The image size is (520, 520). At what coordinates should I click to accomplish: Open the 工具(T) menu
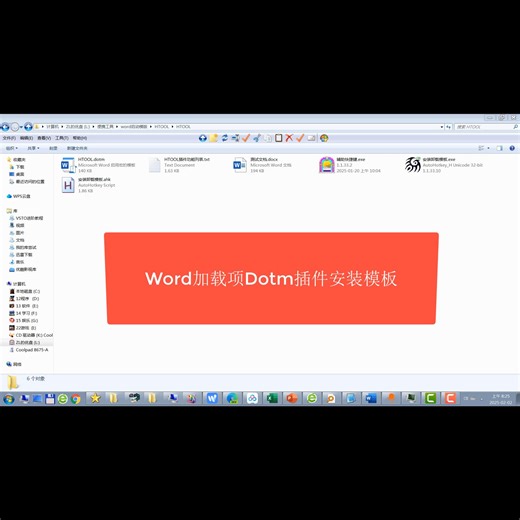click(62, 138)
